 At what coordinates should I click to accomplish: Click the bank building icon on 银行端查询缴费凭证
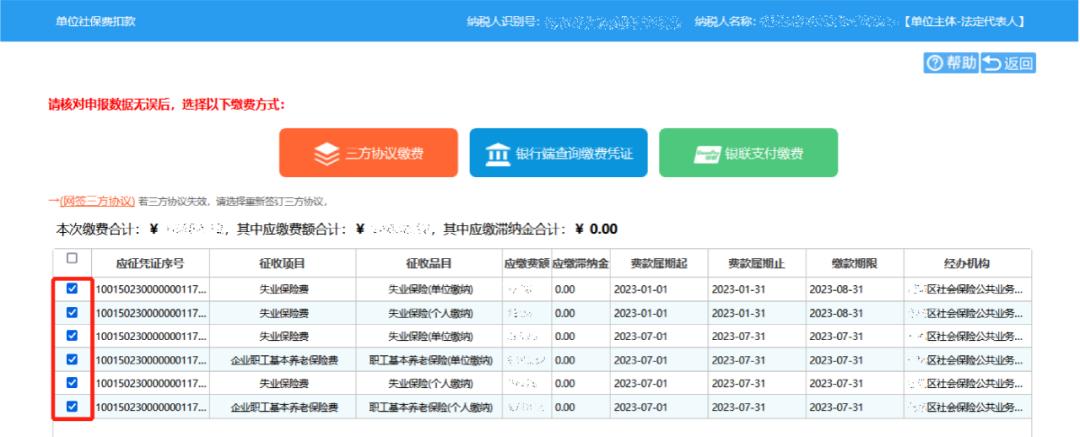pyautogui.click(x=497, y=154)
